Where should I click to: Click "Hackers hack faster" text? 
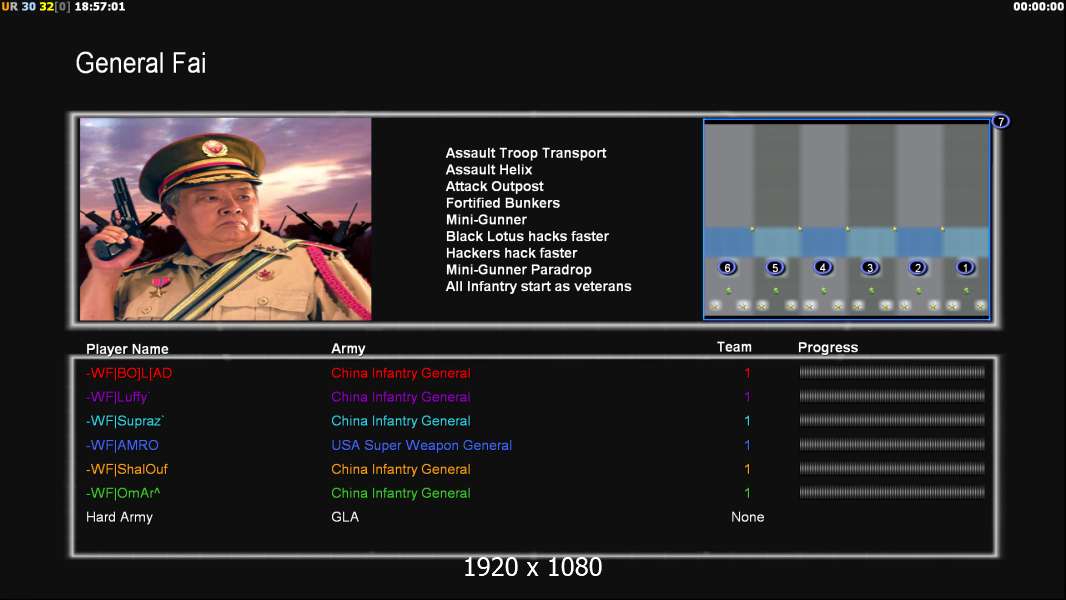pos(511,253)
